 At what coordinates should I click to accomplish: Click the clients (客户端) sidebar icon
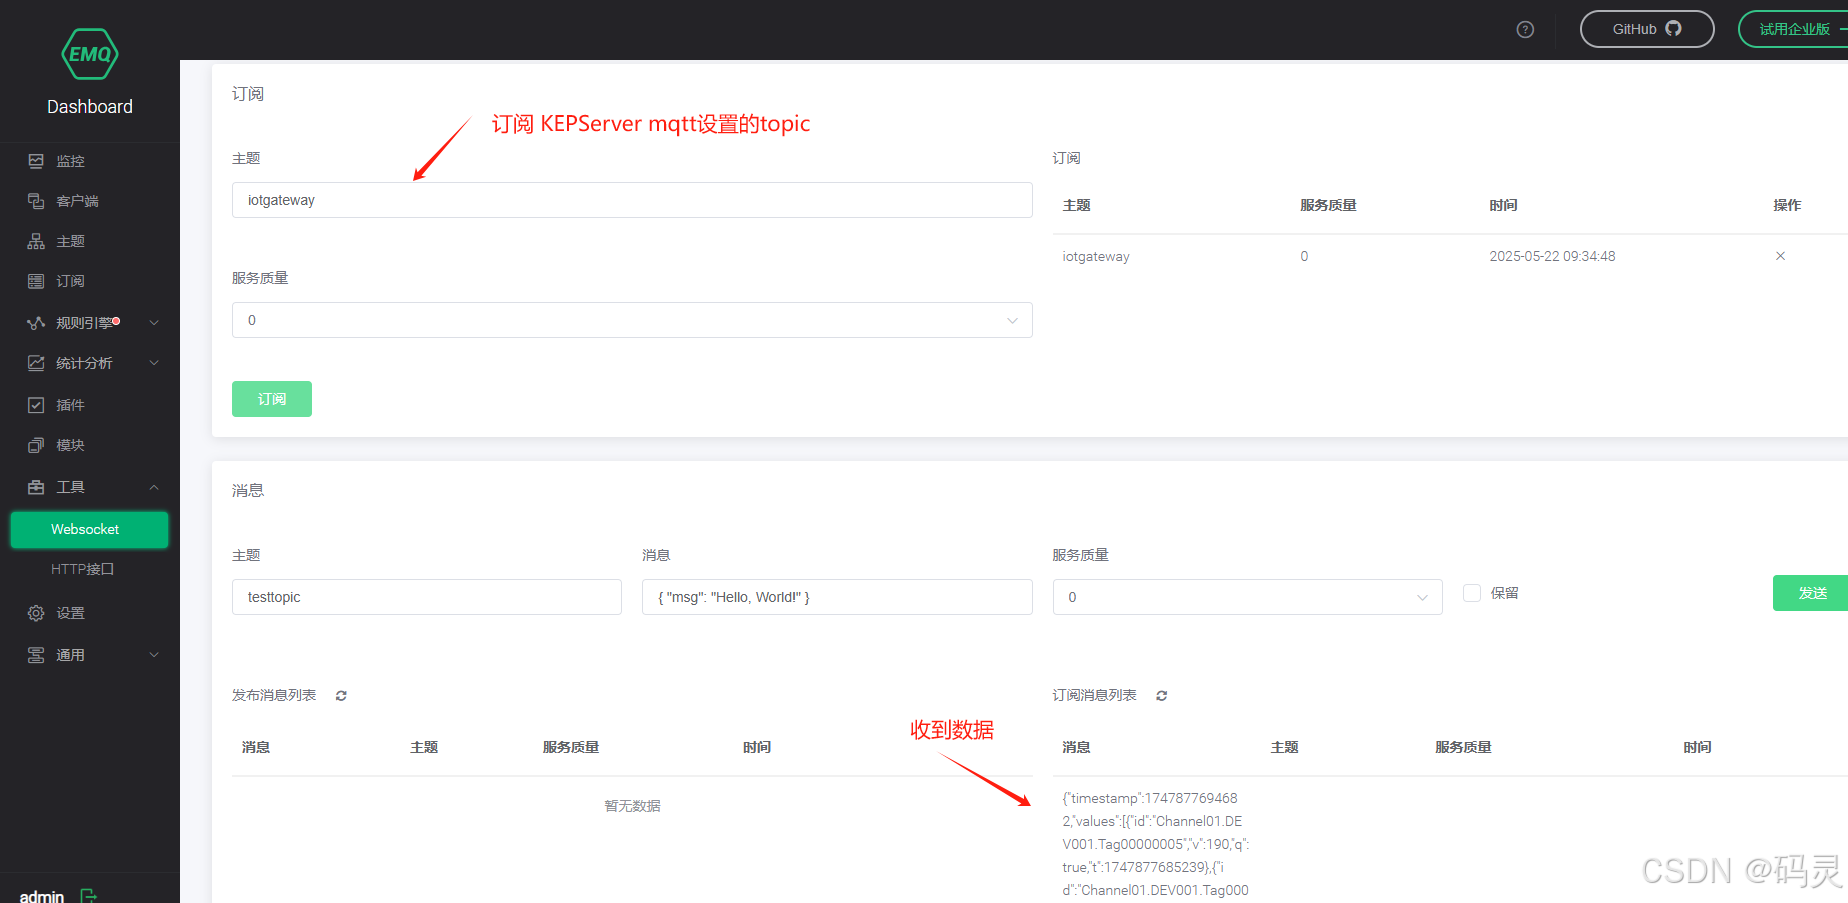coord(36,201)
